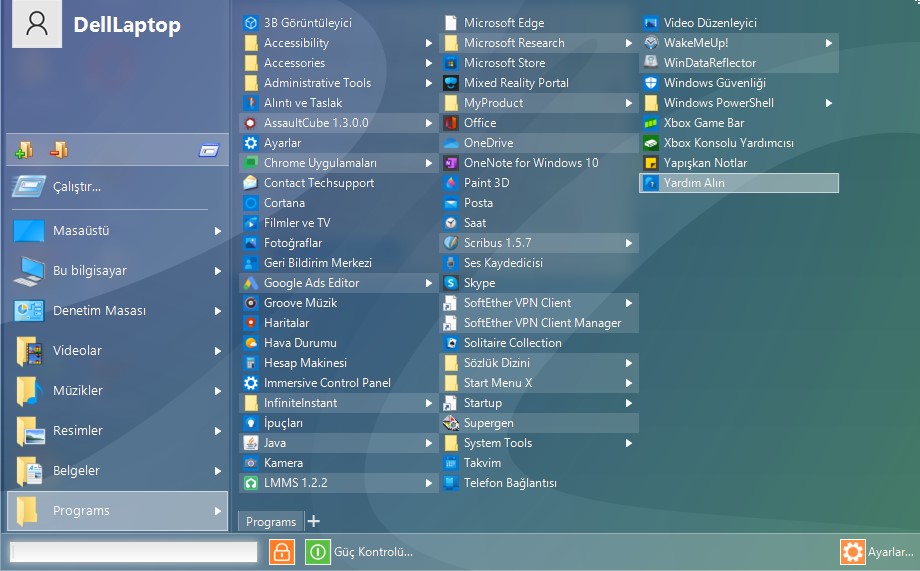The height and width of the screenshot is (571, 920).
Task: Launch Supergen icon
Action: [451, 423]
